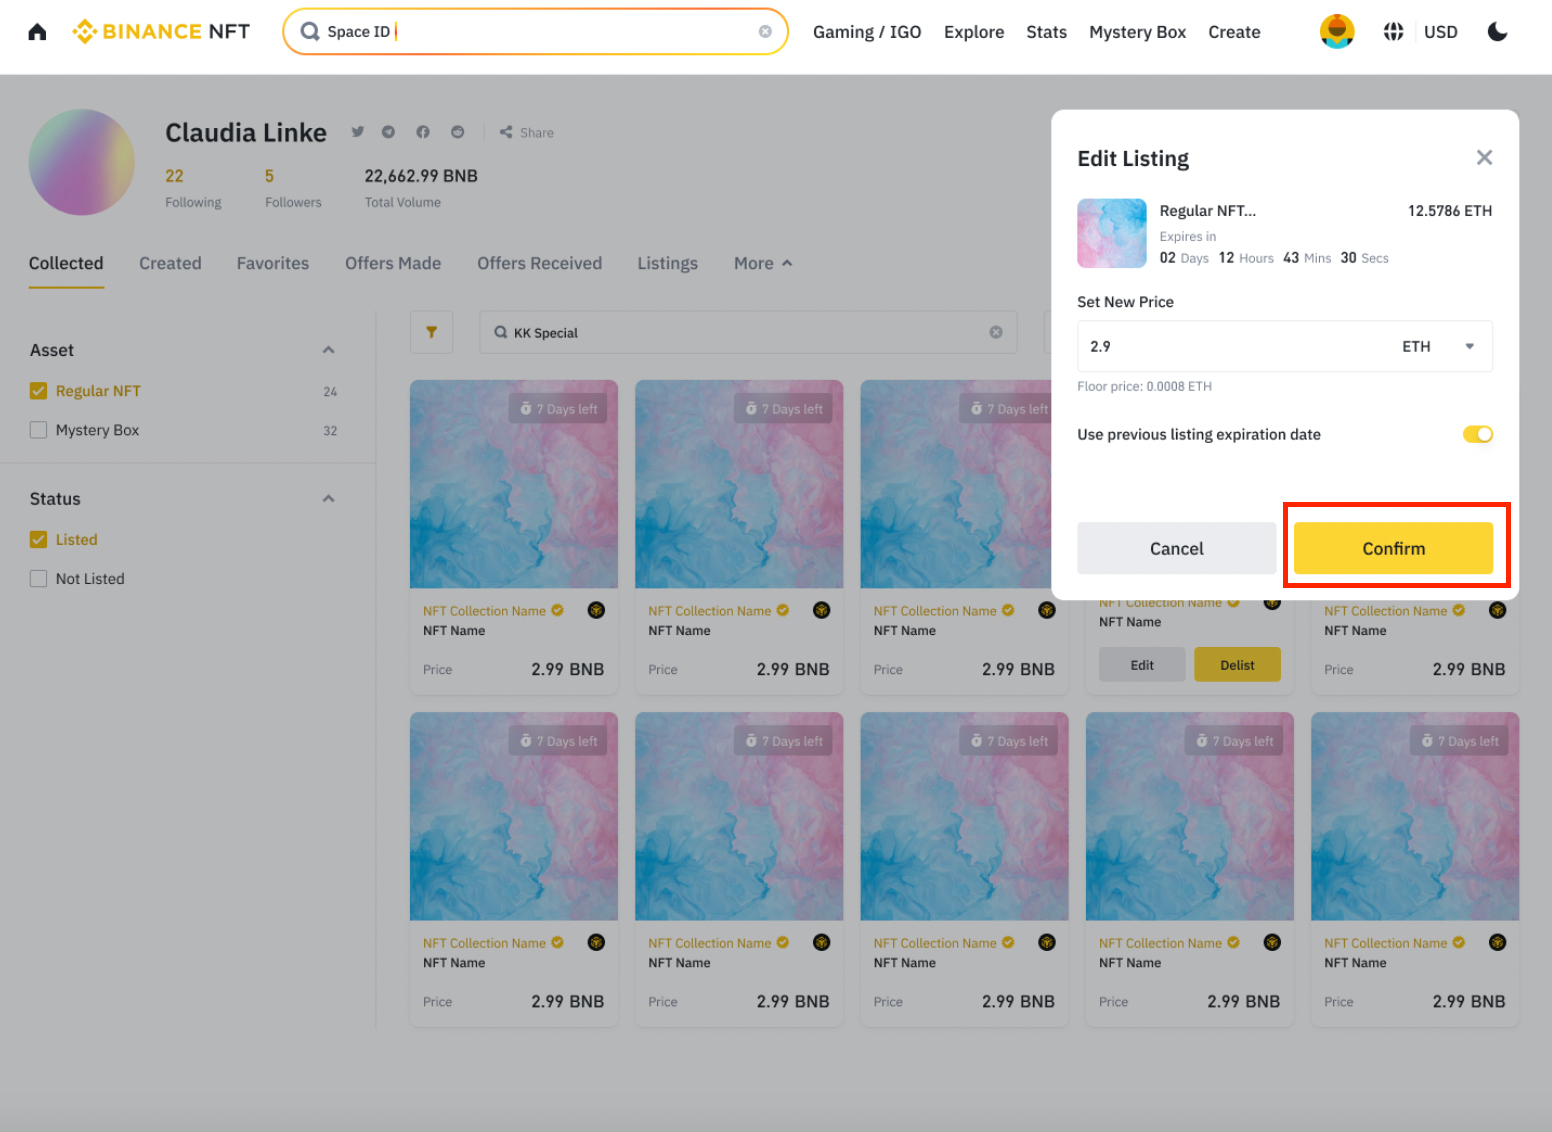
Task: Click the filter funnel icon
Action: (x=431, y=332)
